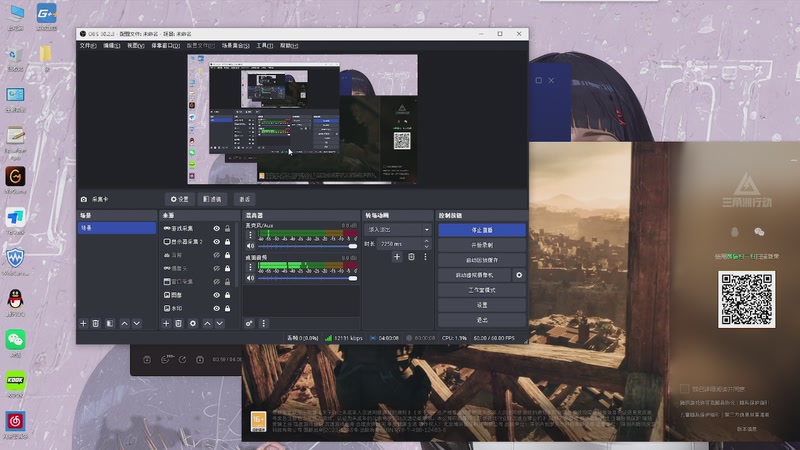The image size is (800, 450).
Task: Move scene down arrow in Scenes panel
Action: coord(137,323)
